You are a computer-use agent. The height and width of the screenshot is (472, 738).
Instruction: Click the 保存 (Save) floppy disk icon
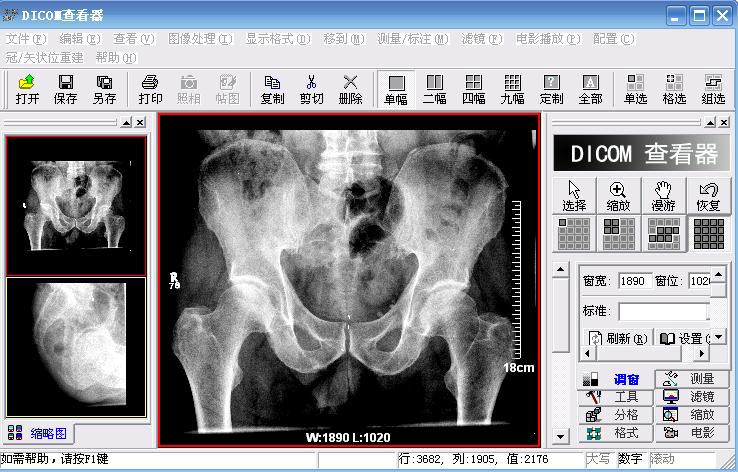tap(65, 89)
